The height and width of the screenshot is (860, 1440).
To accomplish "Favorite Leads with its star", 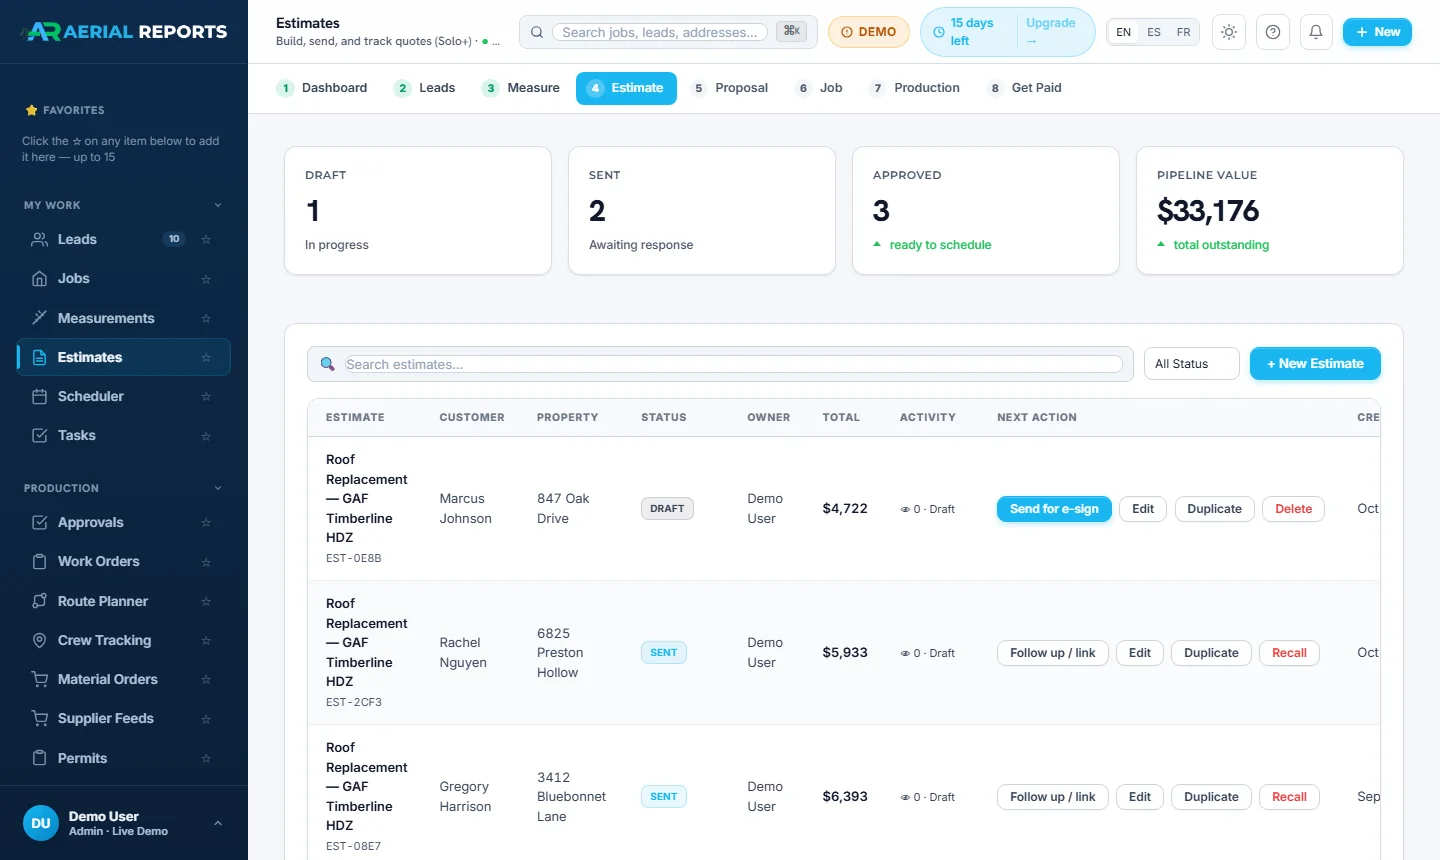I will [206, 239].
